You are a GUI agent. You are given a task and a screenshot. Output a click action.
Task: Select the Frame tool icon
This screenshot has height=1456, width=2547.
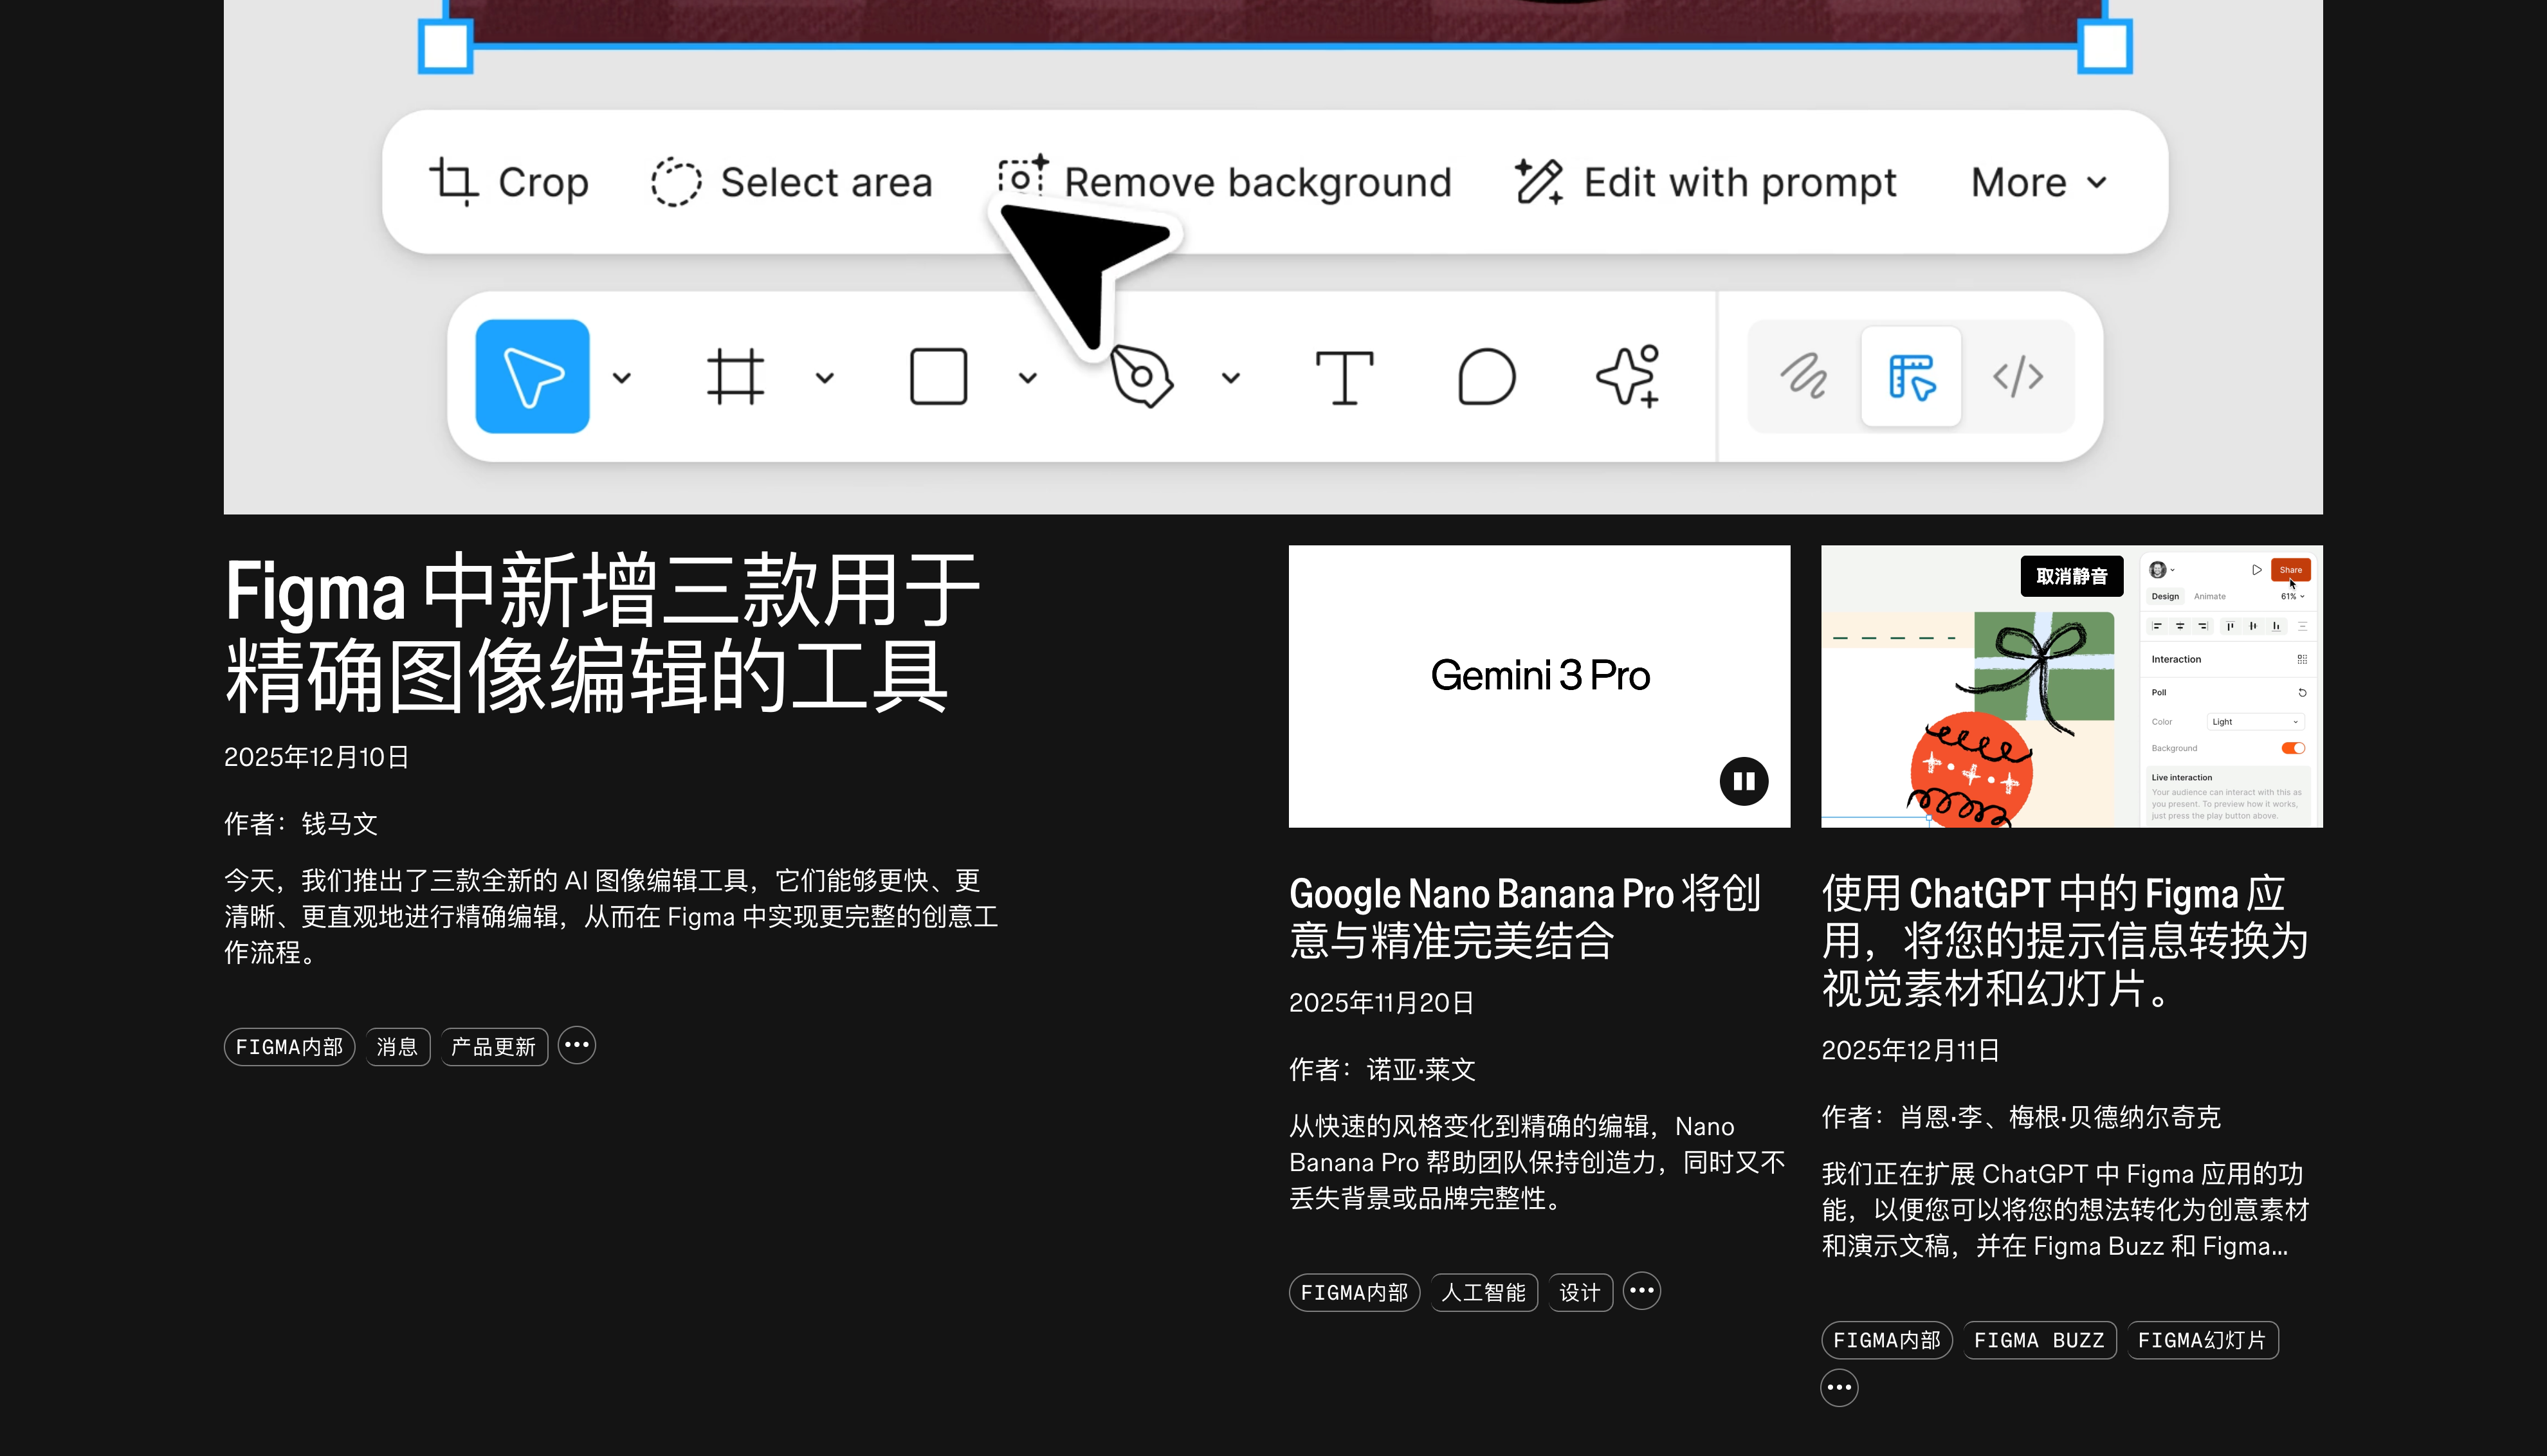pyautogui.click(x=735, y=377)
